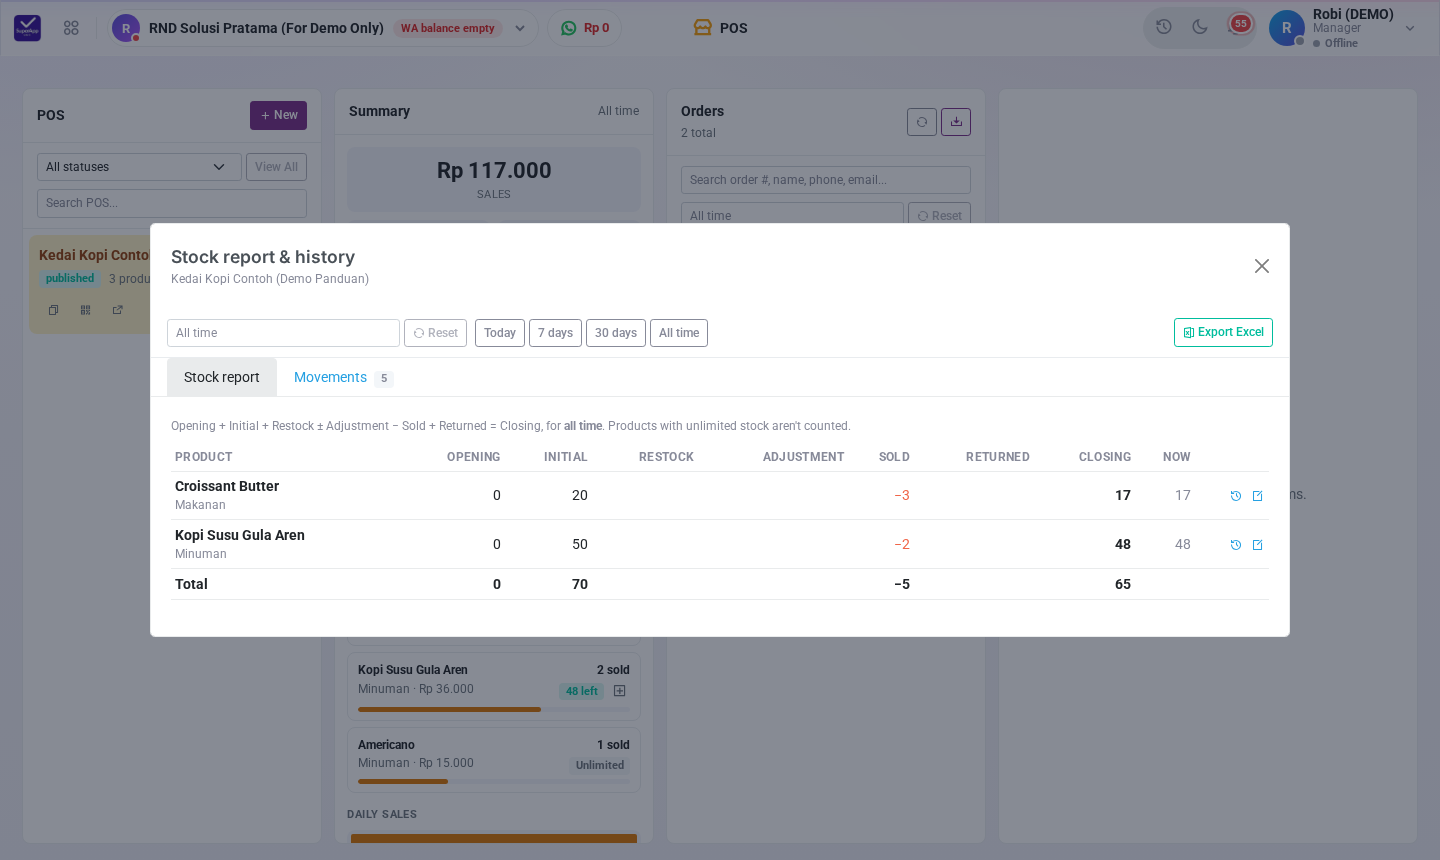The image size is (1440, 860).
Task: Click the POS store icon in header
Action: (703, 28)
